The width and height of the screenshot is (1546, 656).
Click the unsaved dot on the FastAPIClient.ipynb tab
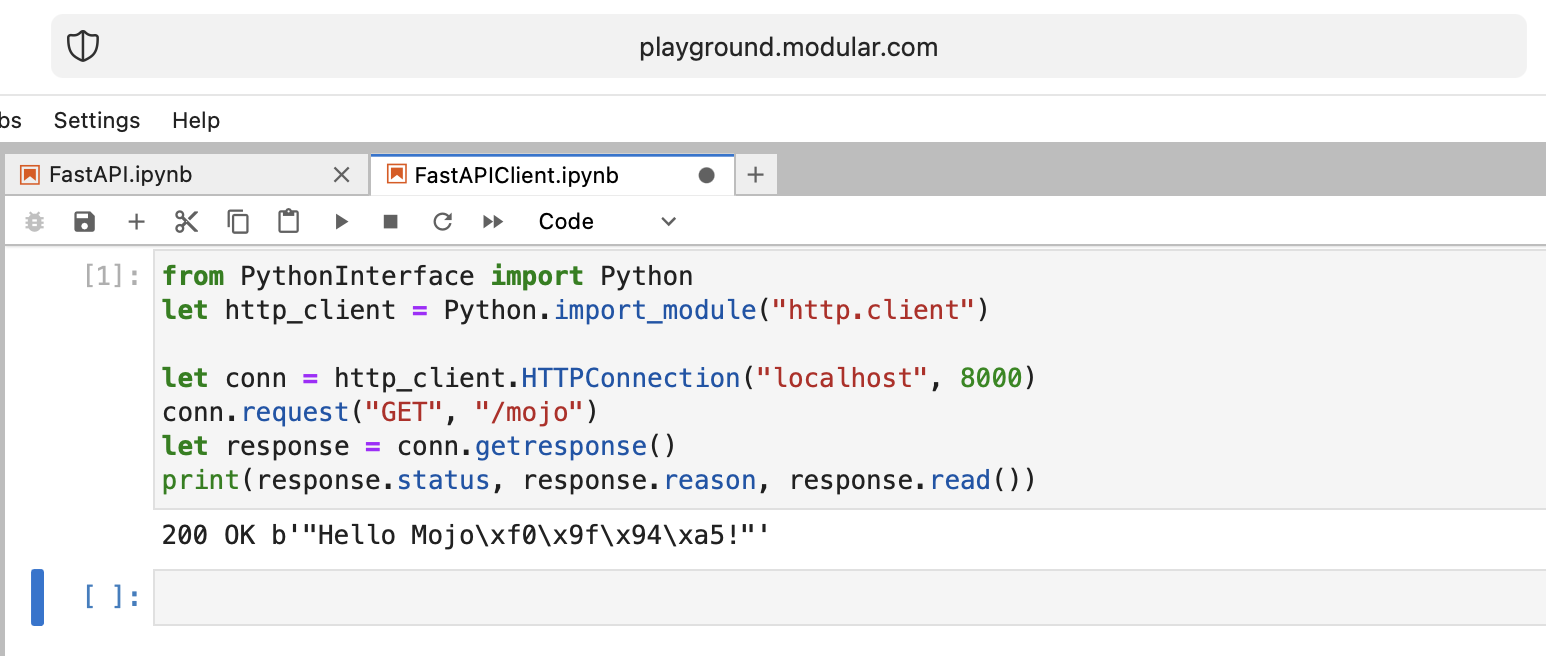706,175
